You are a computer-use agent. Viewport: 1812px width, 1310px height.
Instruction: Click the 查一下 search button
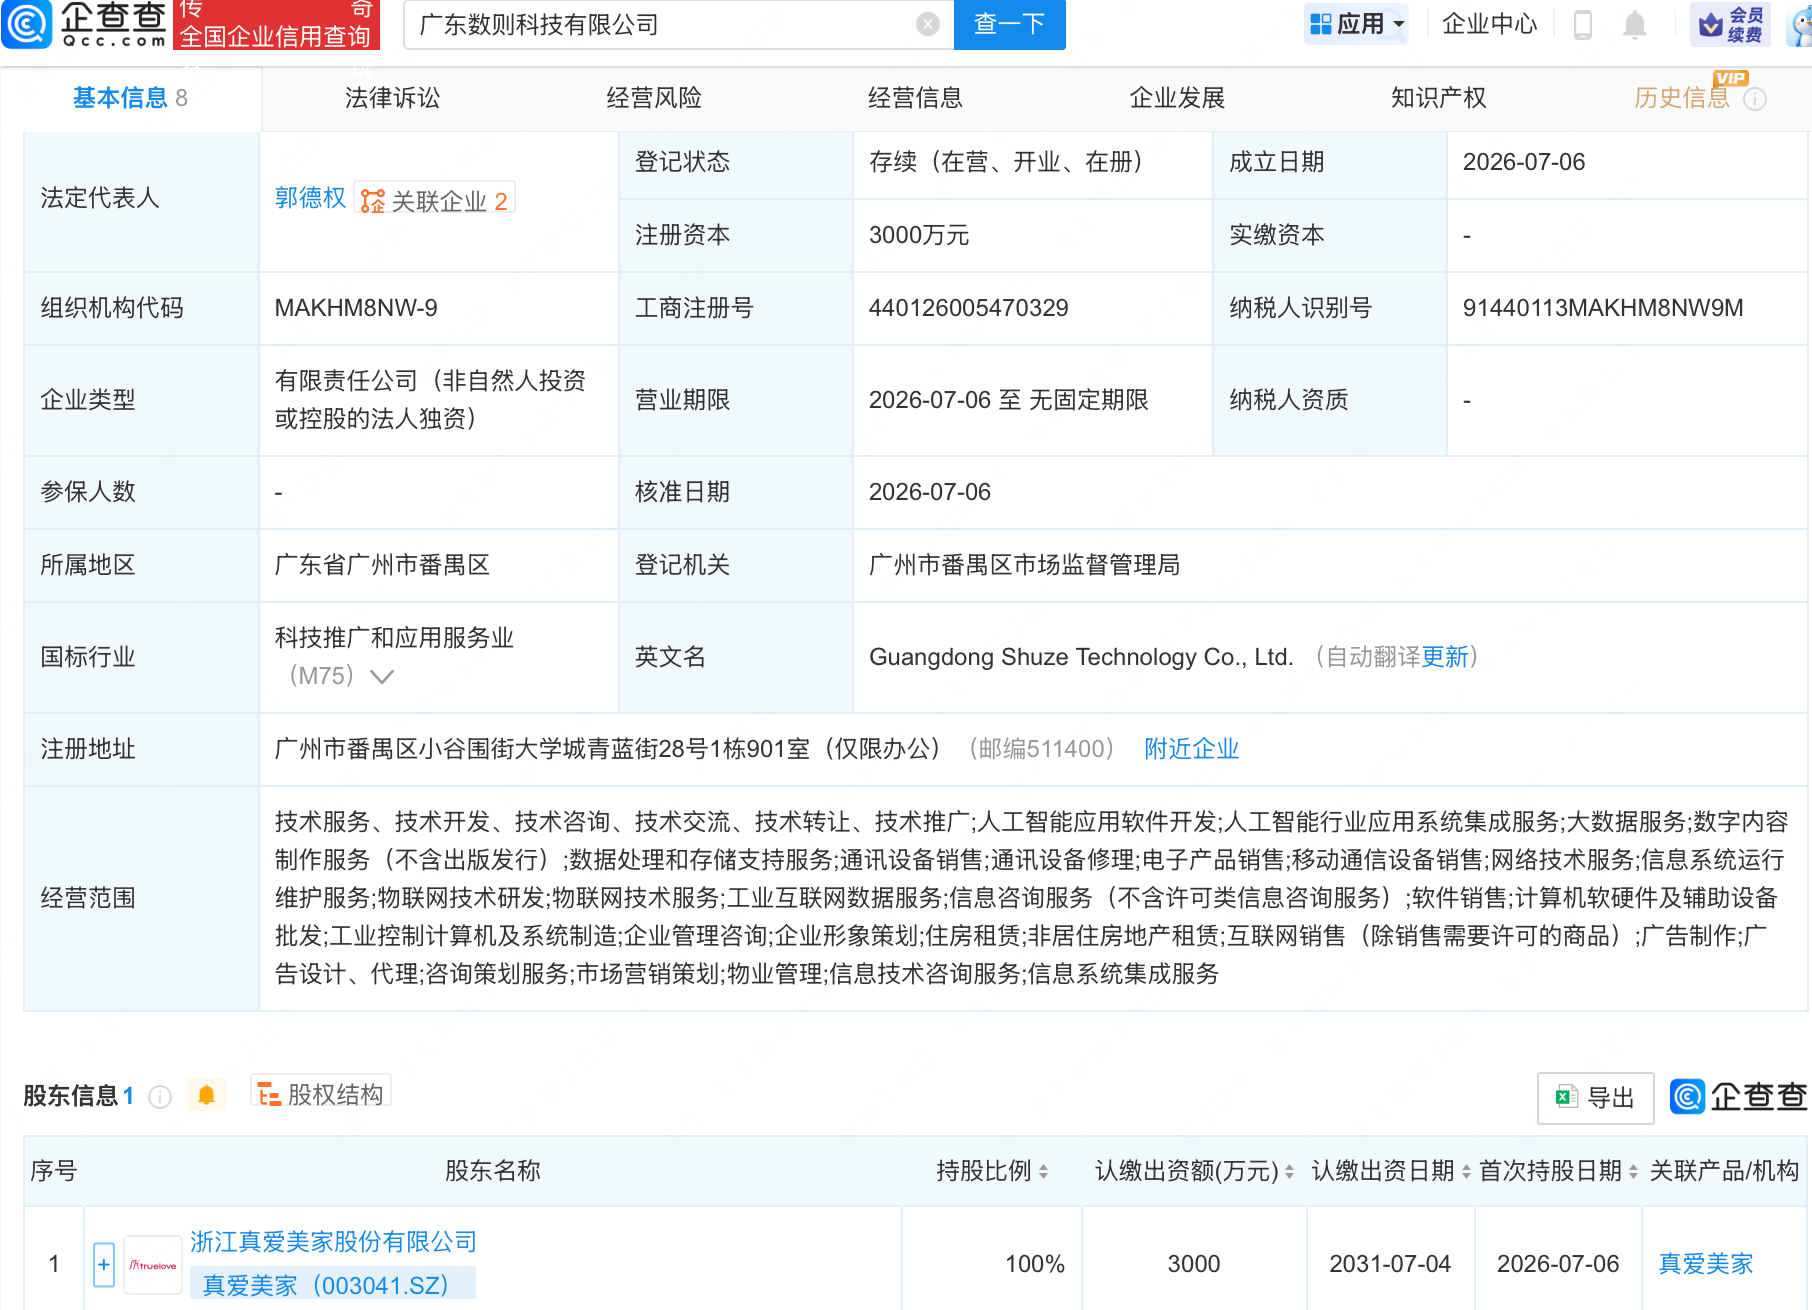[1010, 24]
